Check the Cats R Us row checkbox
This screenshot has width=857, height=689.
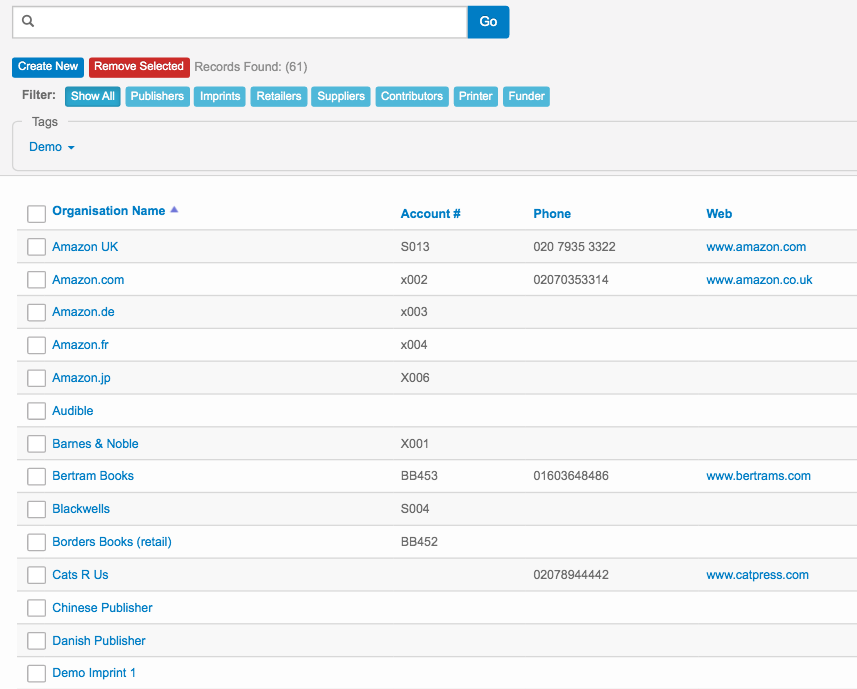[x=37, y=575]
